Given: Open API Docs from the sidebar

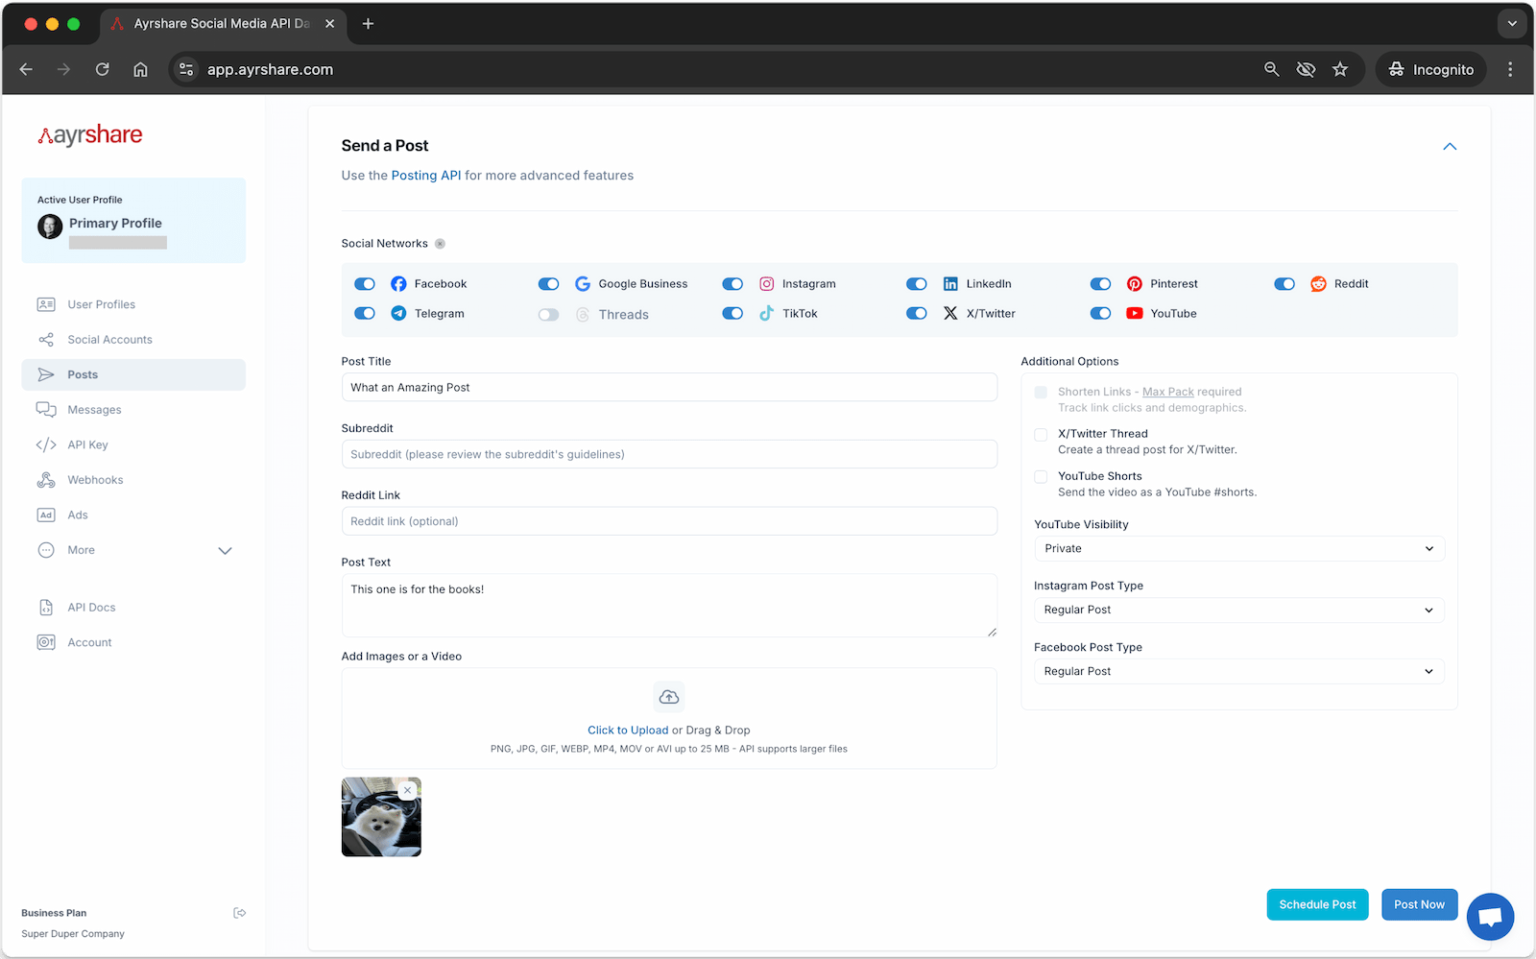Looking at the screenshot, I should coord(90,607).
